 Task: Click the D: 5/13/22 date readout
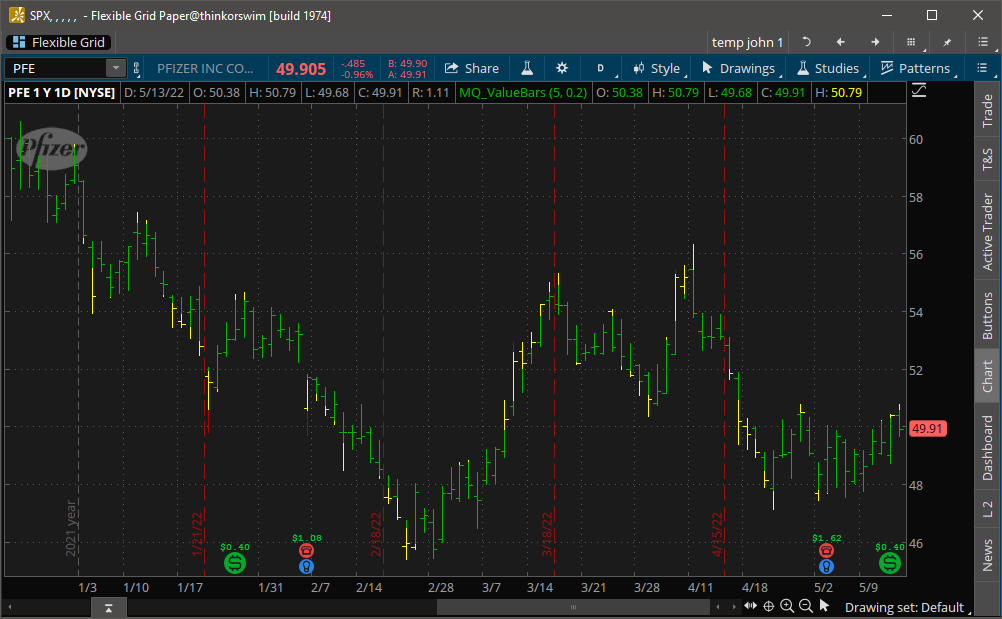click(154, 93)
